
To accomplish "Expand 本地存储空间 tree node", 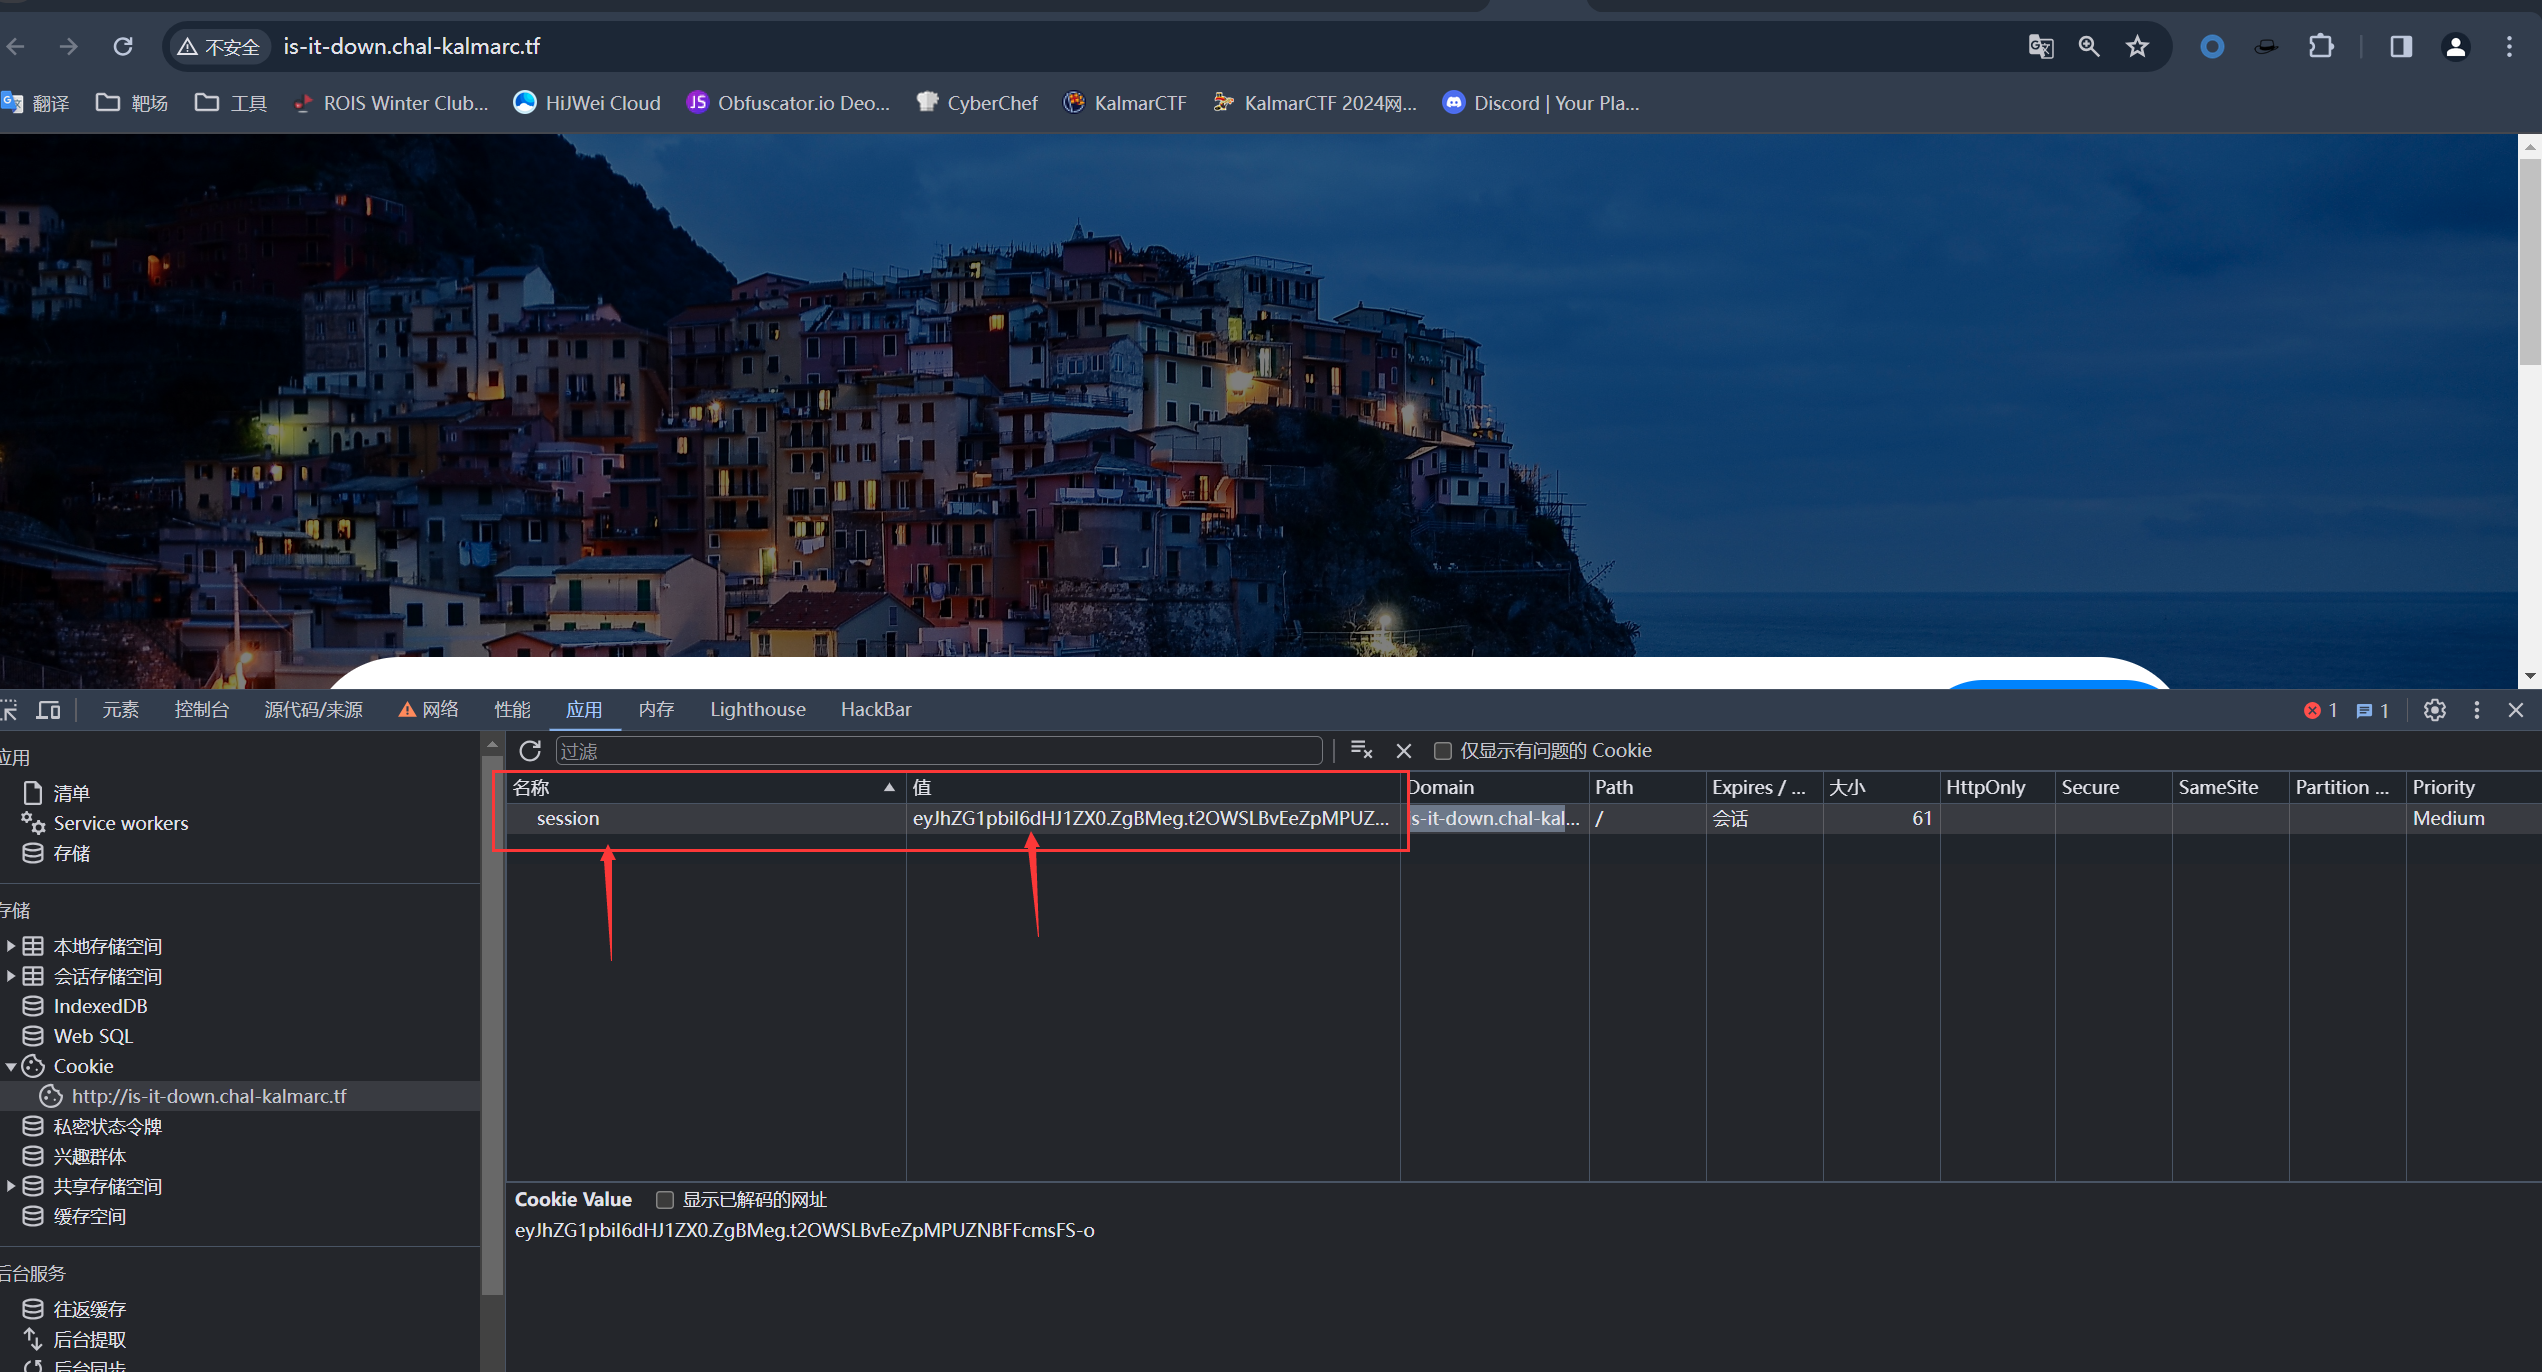I will (x=10, y=945).
